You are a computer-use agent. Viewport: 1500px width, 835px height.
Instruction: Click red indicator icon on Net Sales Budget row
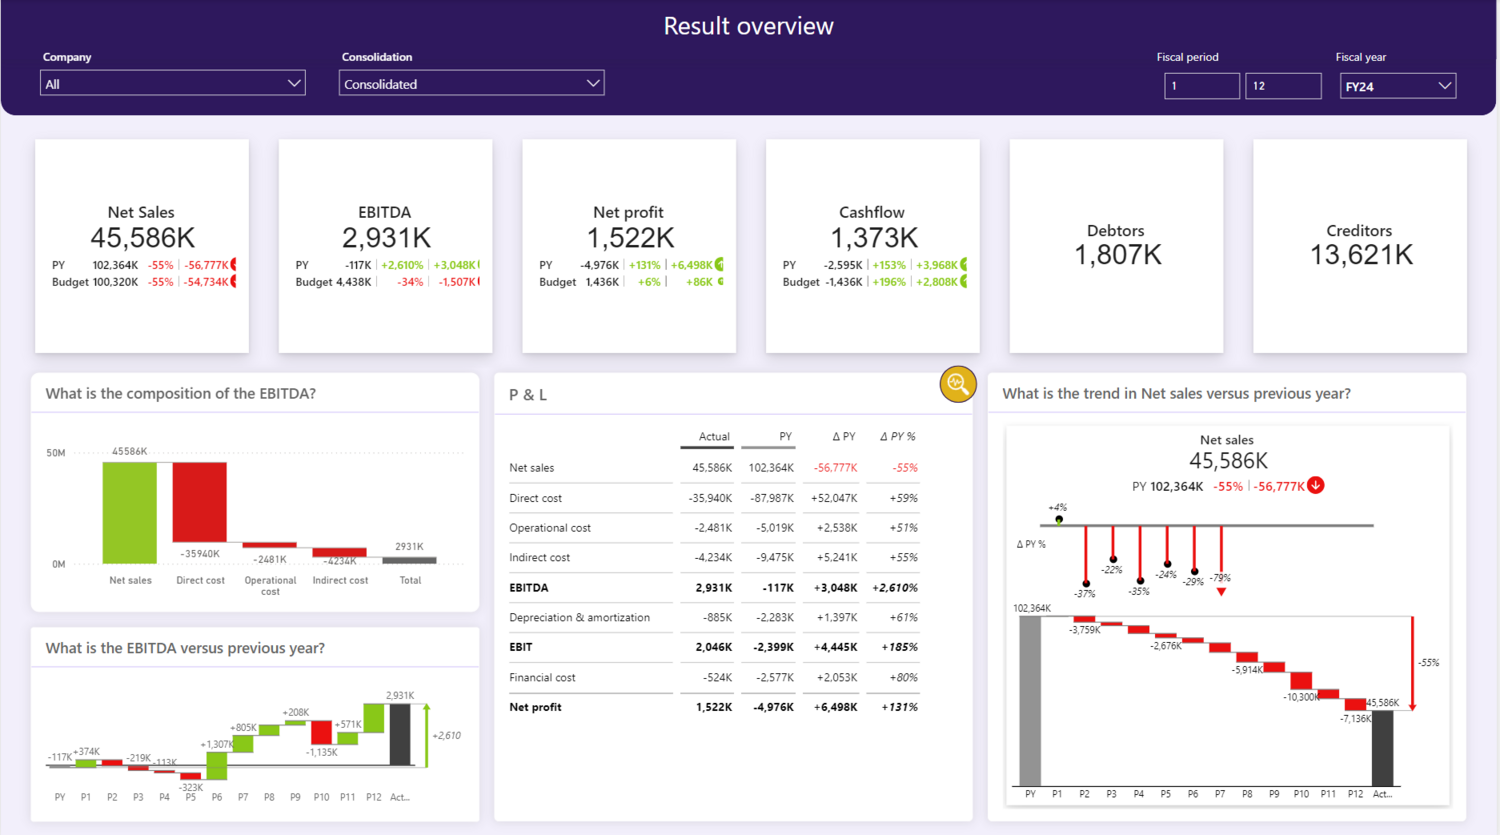(x=234, y=282)
